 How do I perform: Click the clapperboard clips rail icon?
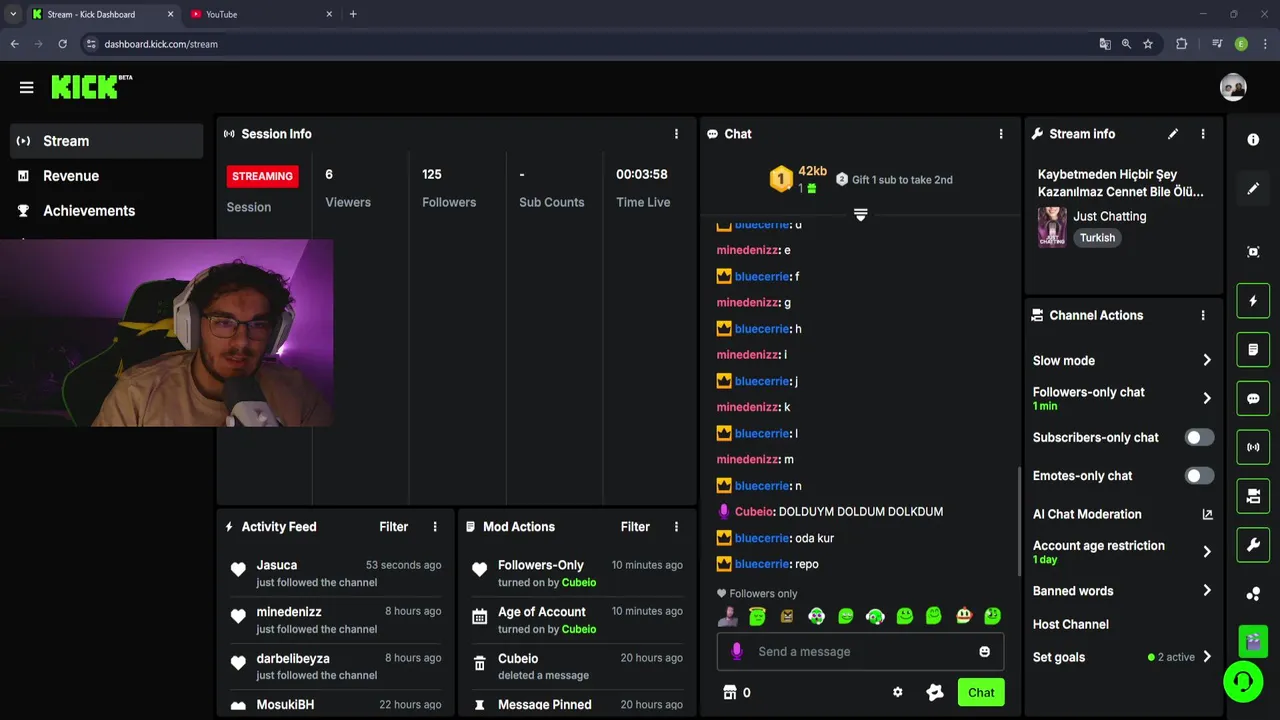tap(1253, 640)
